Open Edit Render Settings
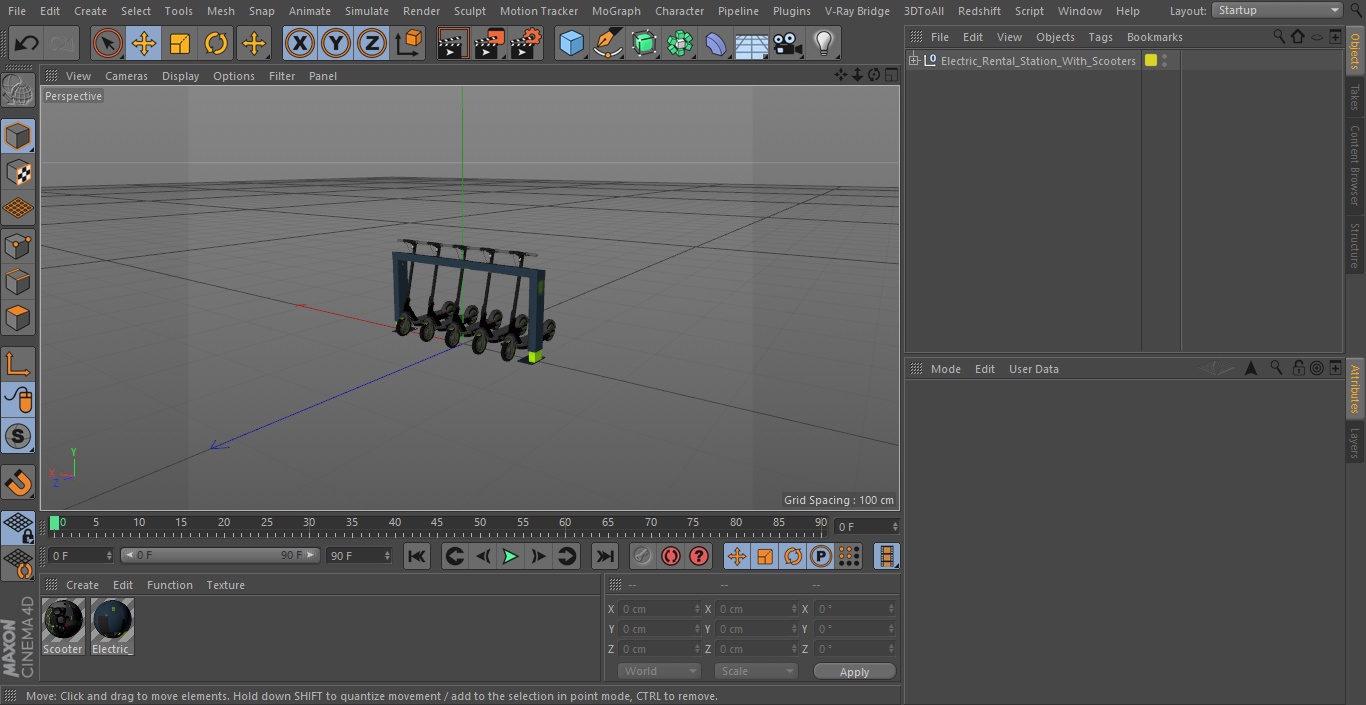The width and height of the screenshot is (1366, 705). click(x=526, y=43)
